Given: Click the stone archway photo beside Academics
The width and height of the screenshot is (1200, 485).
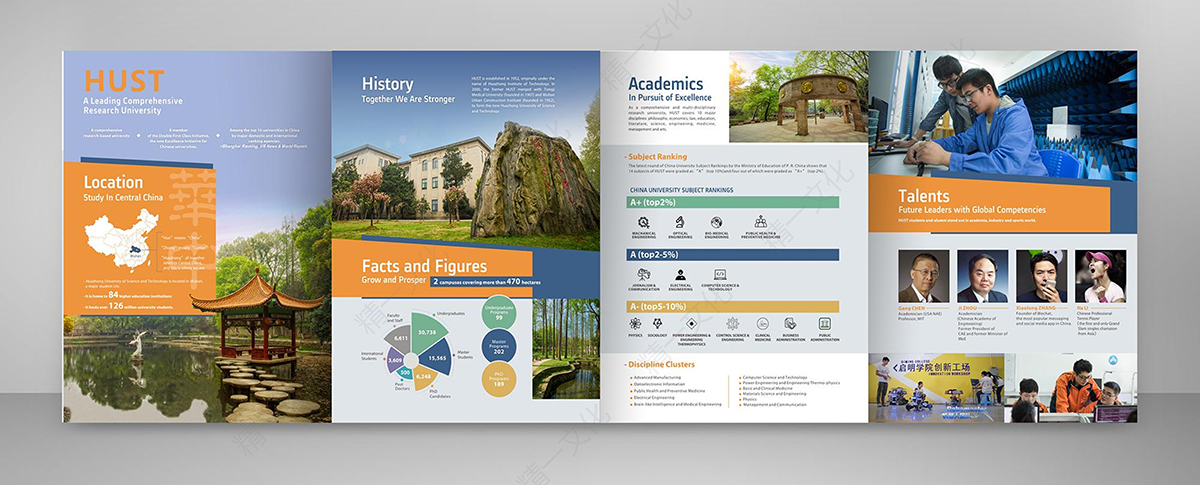Looking at the screenshot, I should pyautogui.click(x=798, y=98).
